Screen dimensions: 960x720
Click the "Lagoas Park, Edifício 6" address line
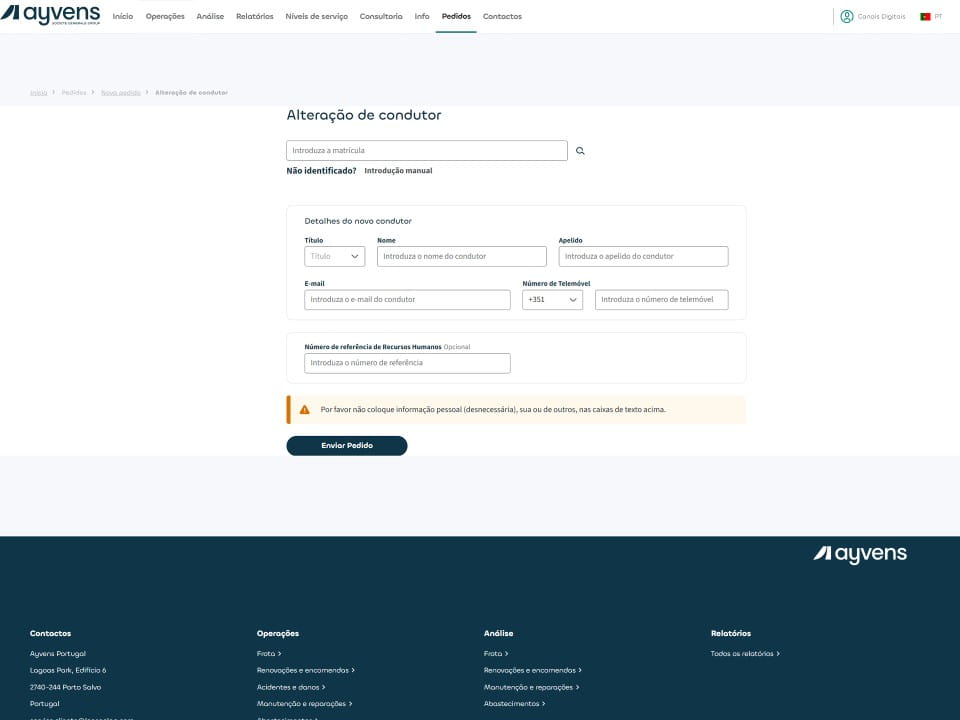[68, 670]
